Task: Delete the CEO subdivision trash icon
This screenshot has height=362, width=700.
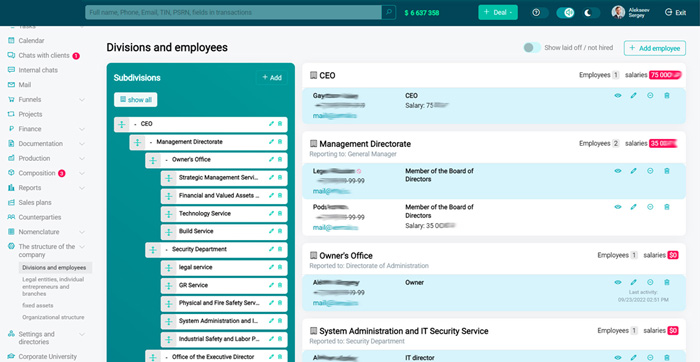Action: tap(280, 124)
